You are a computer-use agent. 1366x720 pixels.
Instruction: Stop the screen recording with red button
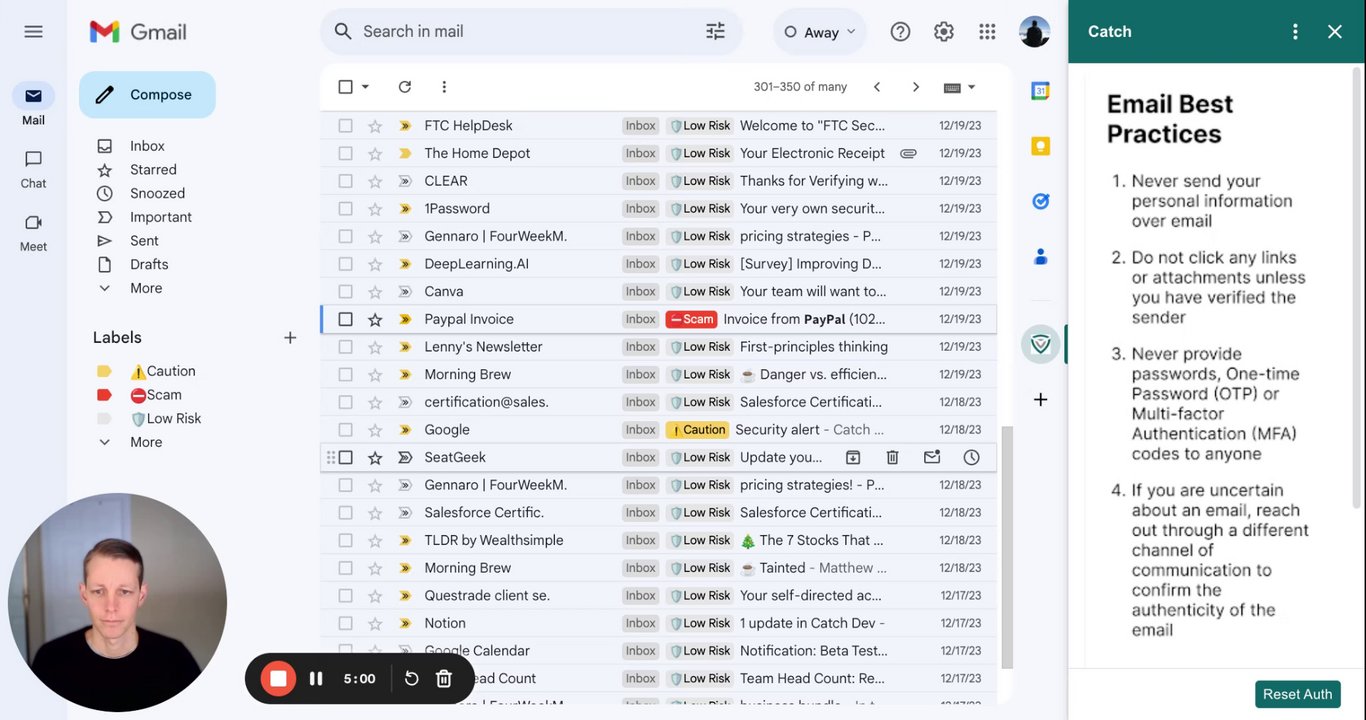pos(278,678)
